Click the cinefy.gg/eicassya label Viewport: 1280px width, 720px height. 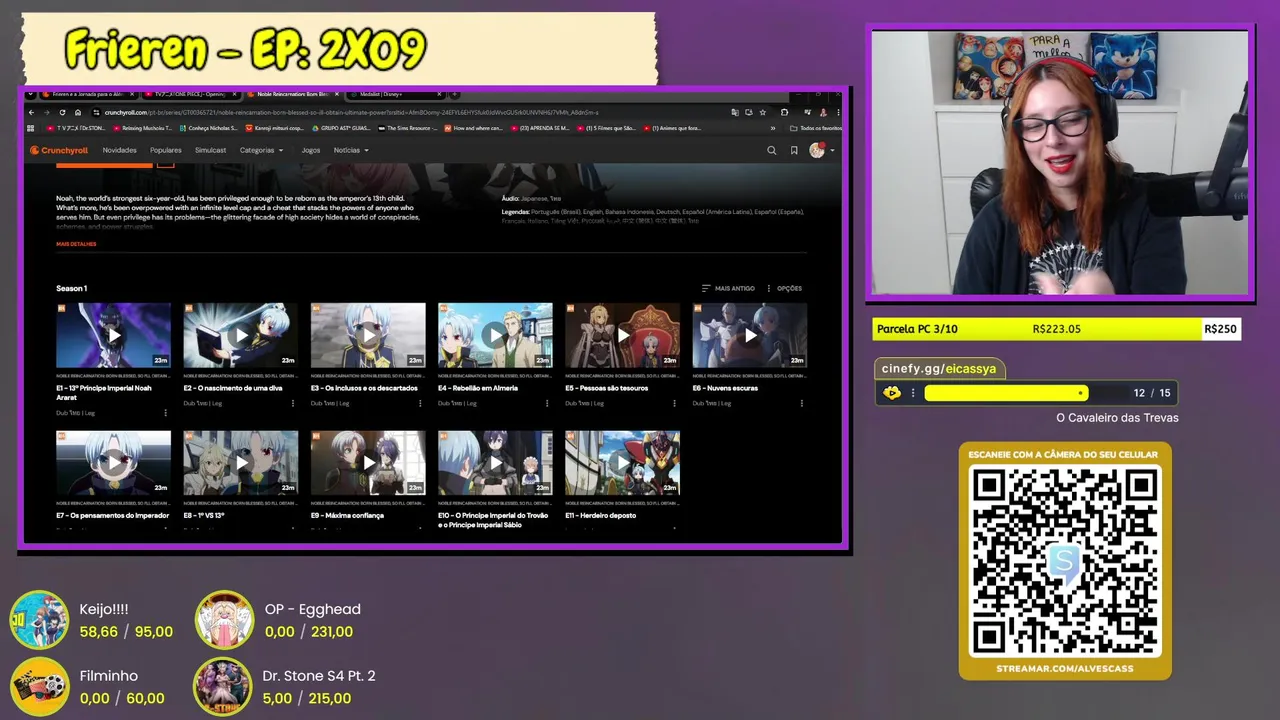938,369
